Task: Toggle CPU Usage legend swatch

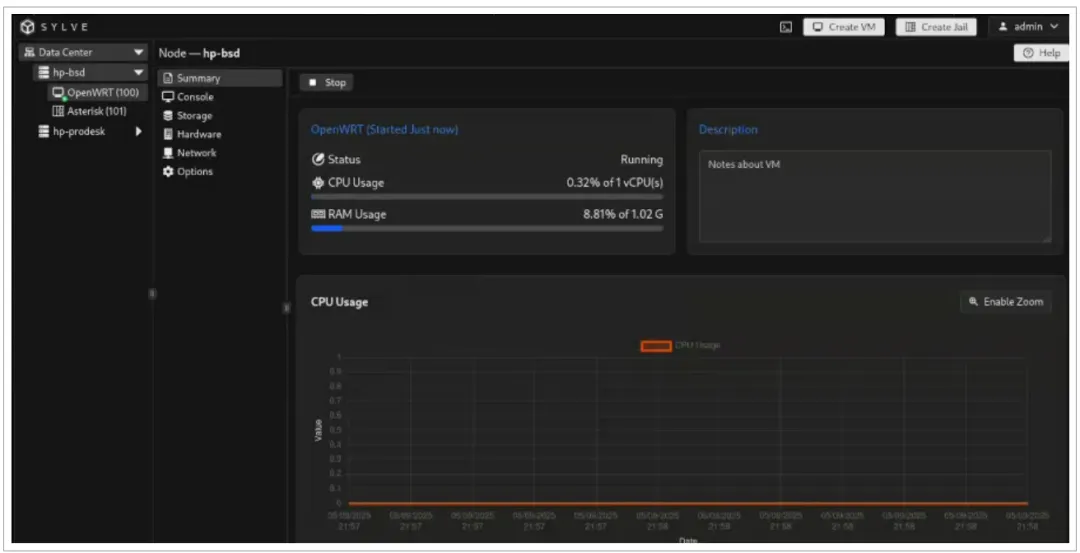Action: point(656,346)
